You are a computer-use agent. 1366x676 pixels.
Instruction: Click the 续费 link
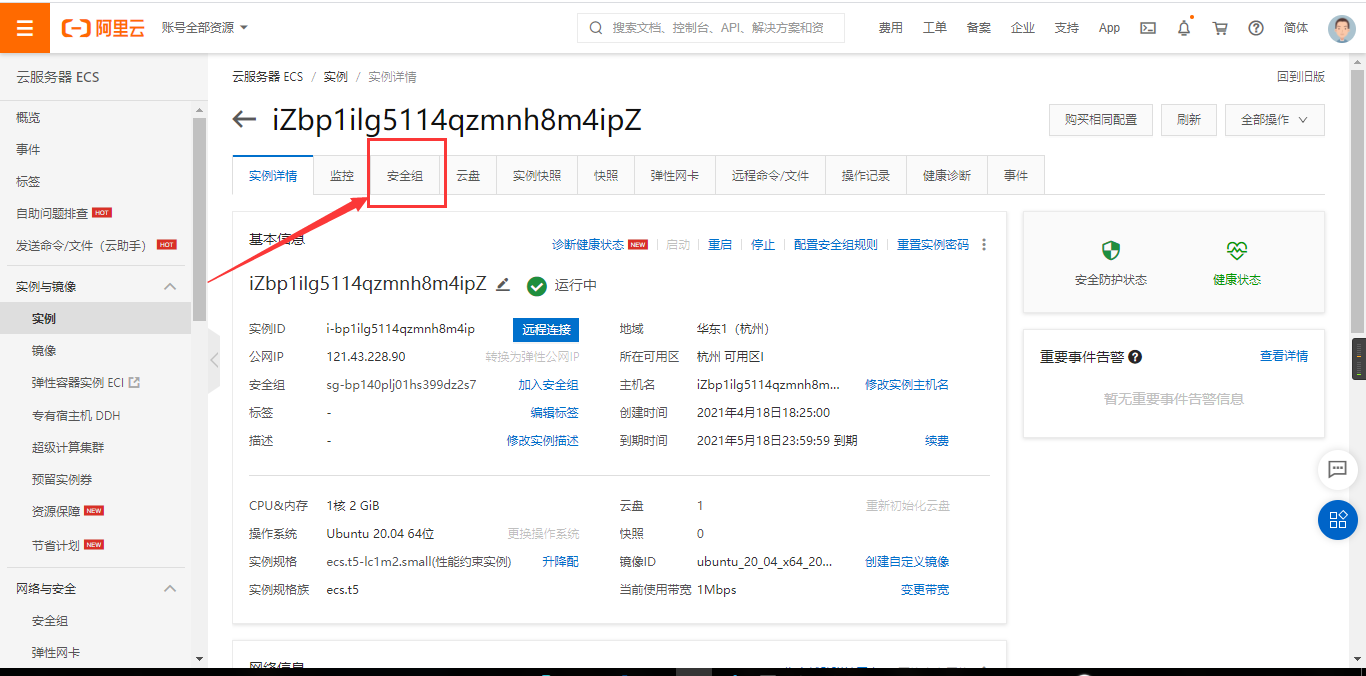tap(937, 441)
